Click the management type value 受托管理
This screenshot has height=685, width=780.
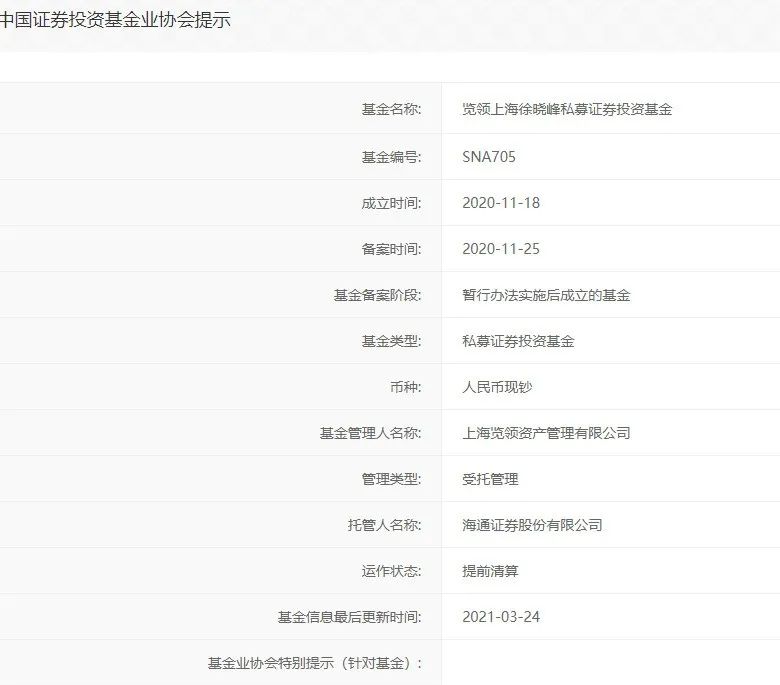pos(490,479)
